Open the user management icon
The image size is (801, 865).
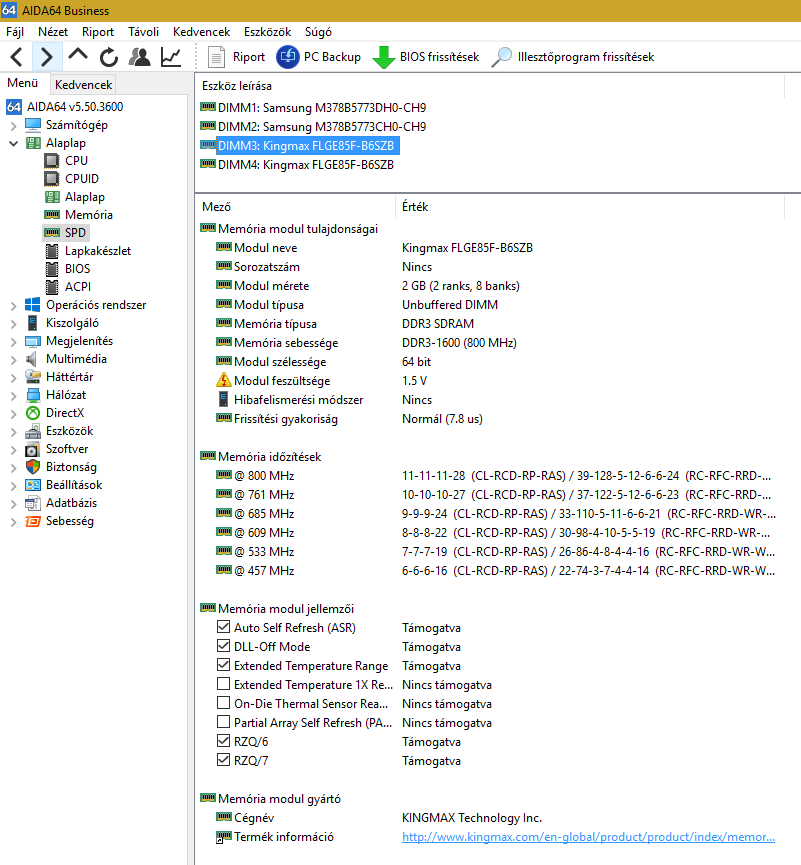click(x=140, y=57)
